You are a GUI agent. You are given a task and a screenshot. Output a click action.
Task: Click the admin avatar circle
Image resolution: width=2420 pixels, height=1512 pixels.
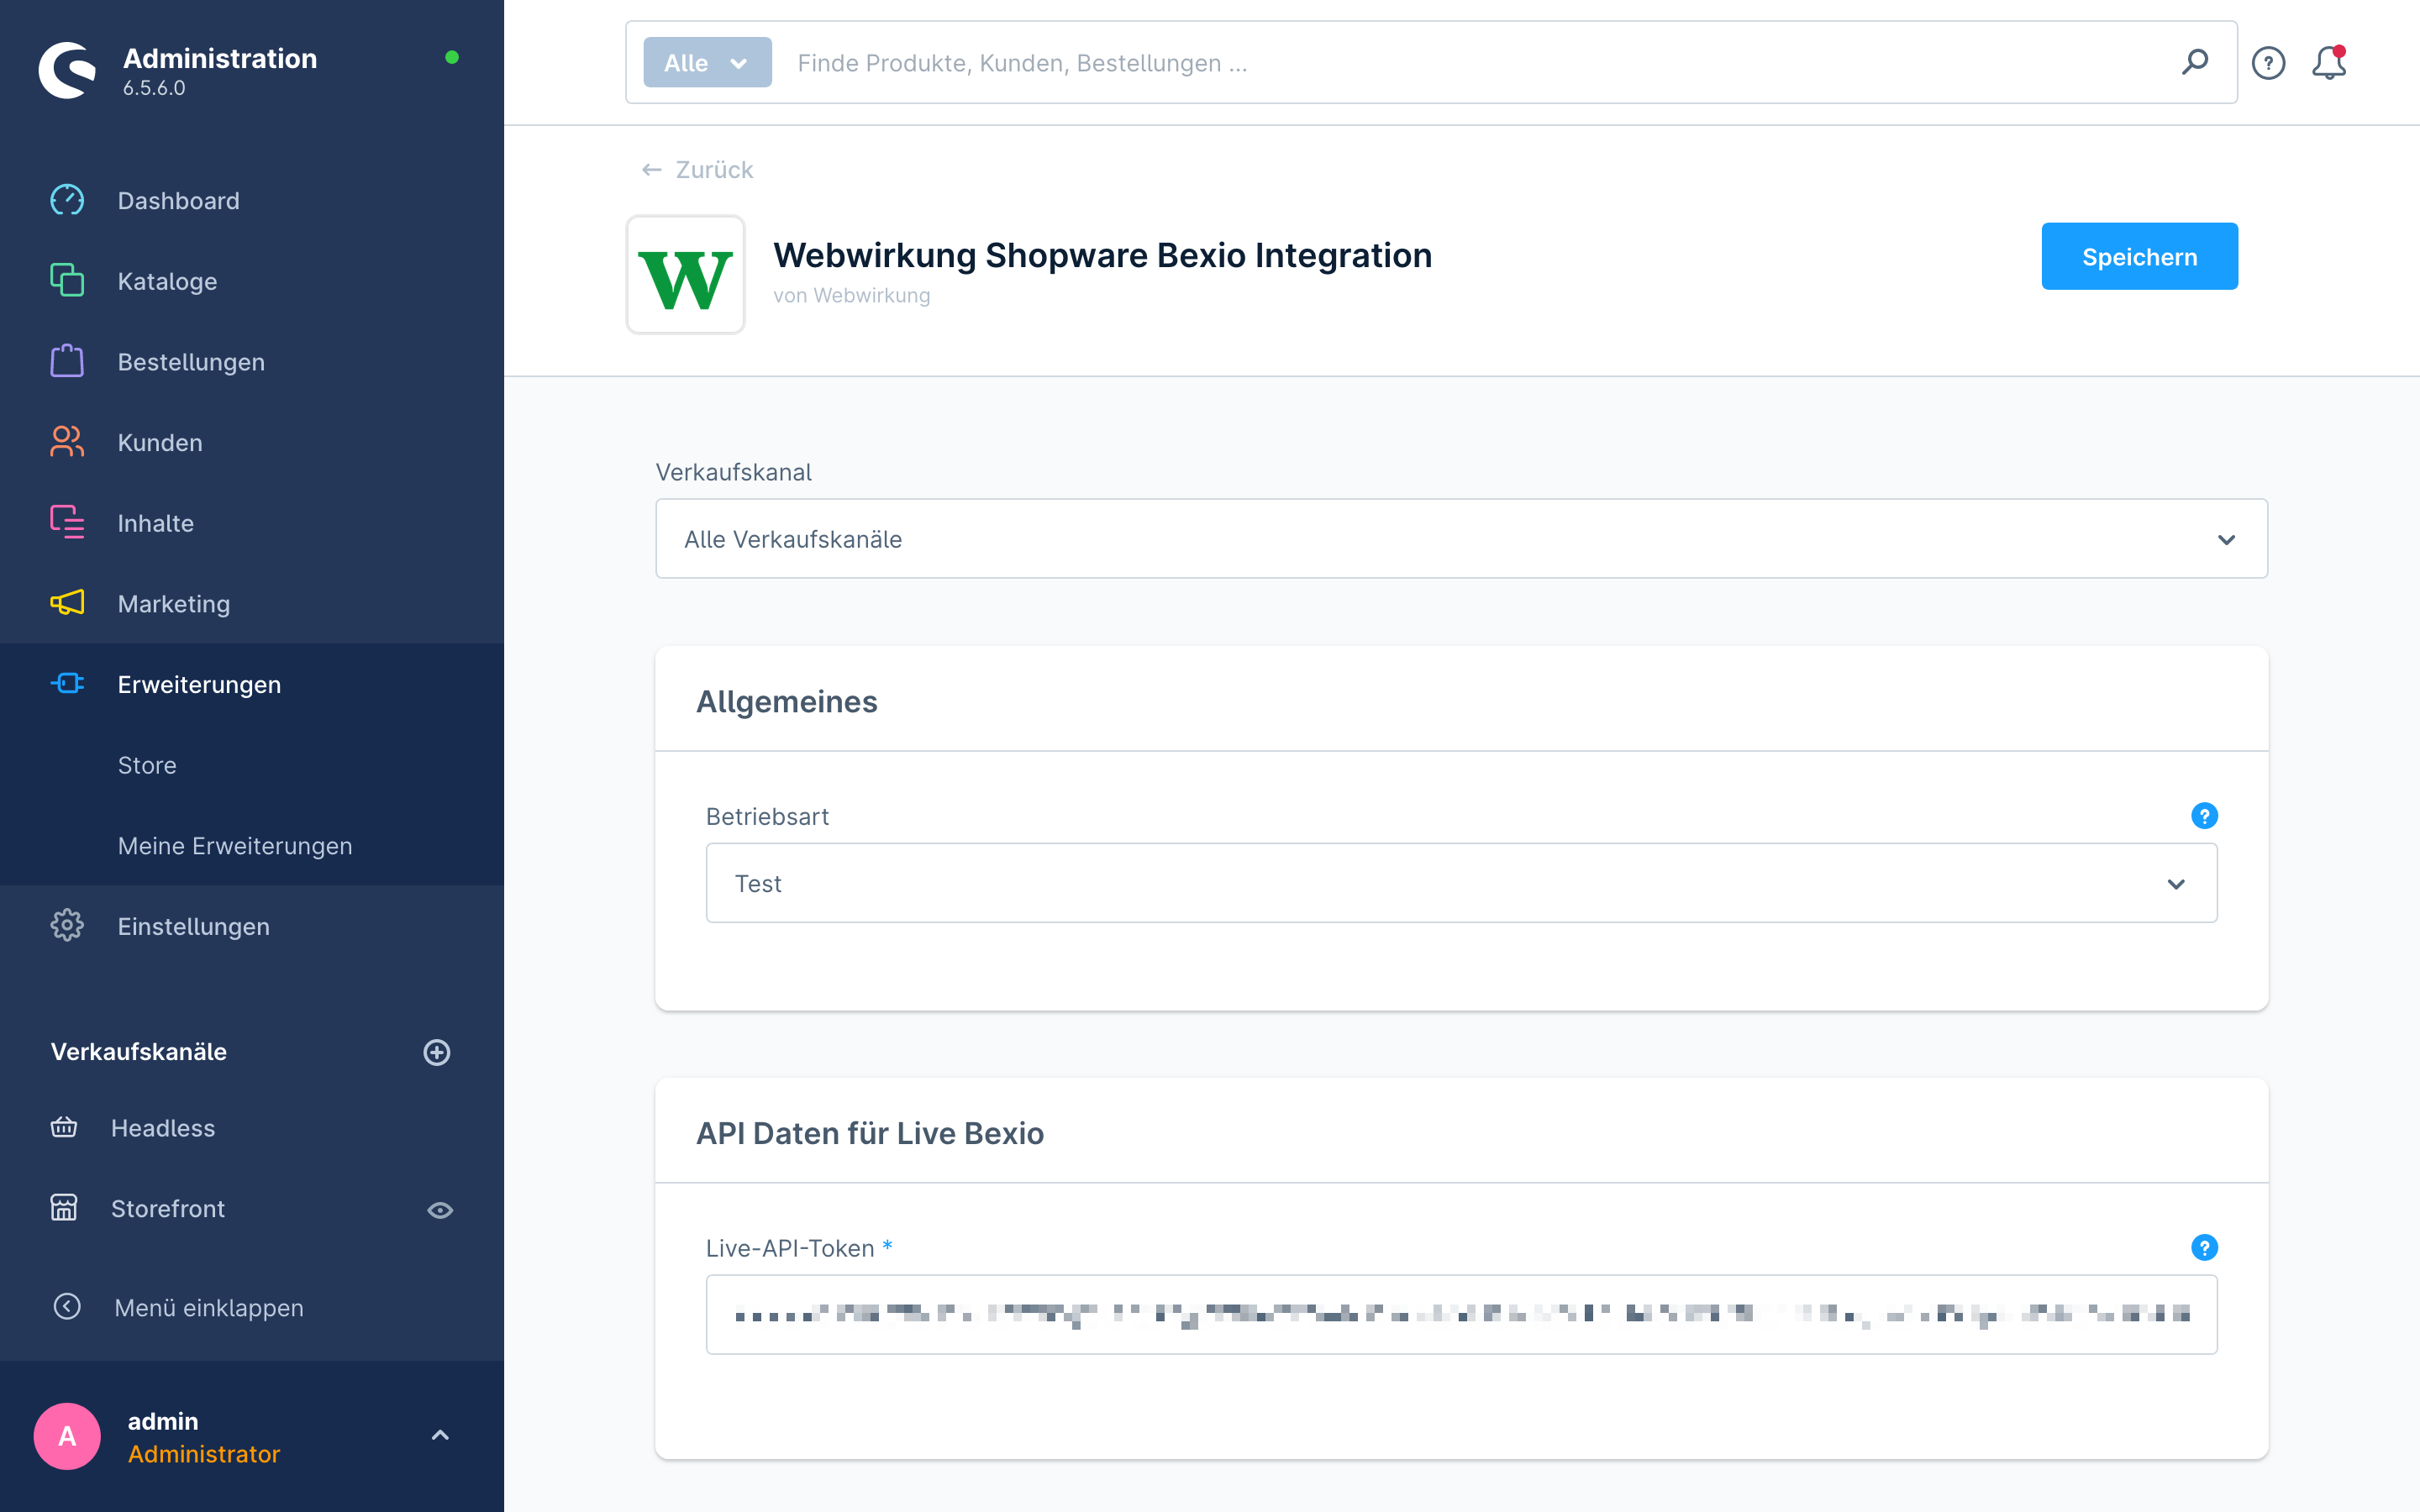click(x=67, y=1436)
